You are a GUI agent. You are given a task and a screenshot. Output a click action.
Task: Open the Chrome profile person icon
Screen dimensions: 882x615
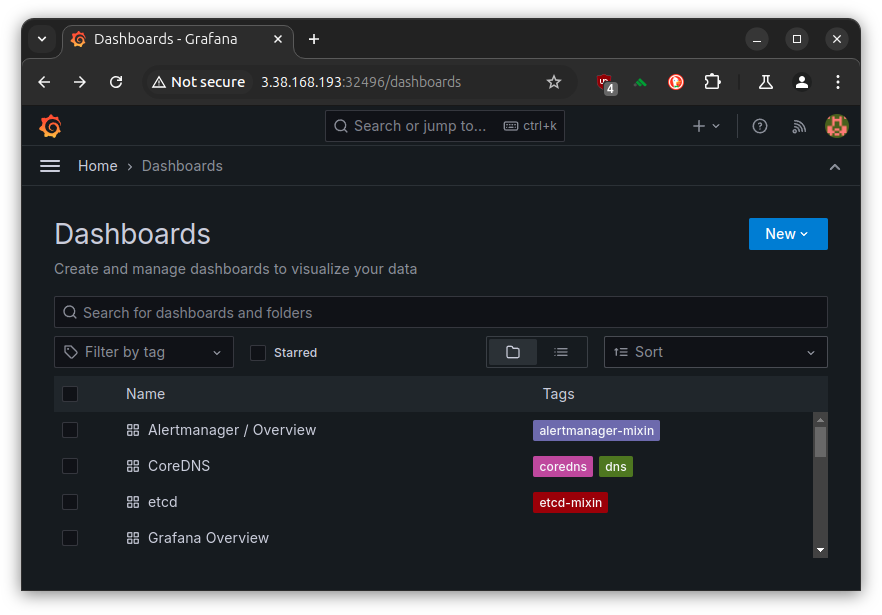tap(802, 82)
